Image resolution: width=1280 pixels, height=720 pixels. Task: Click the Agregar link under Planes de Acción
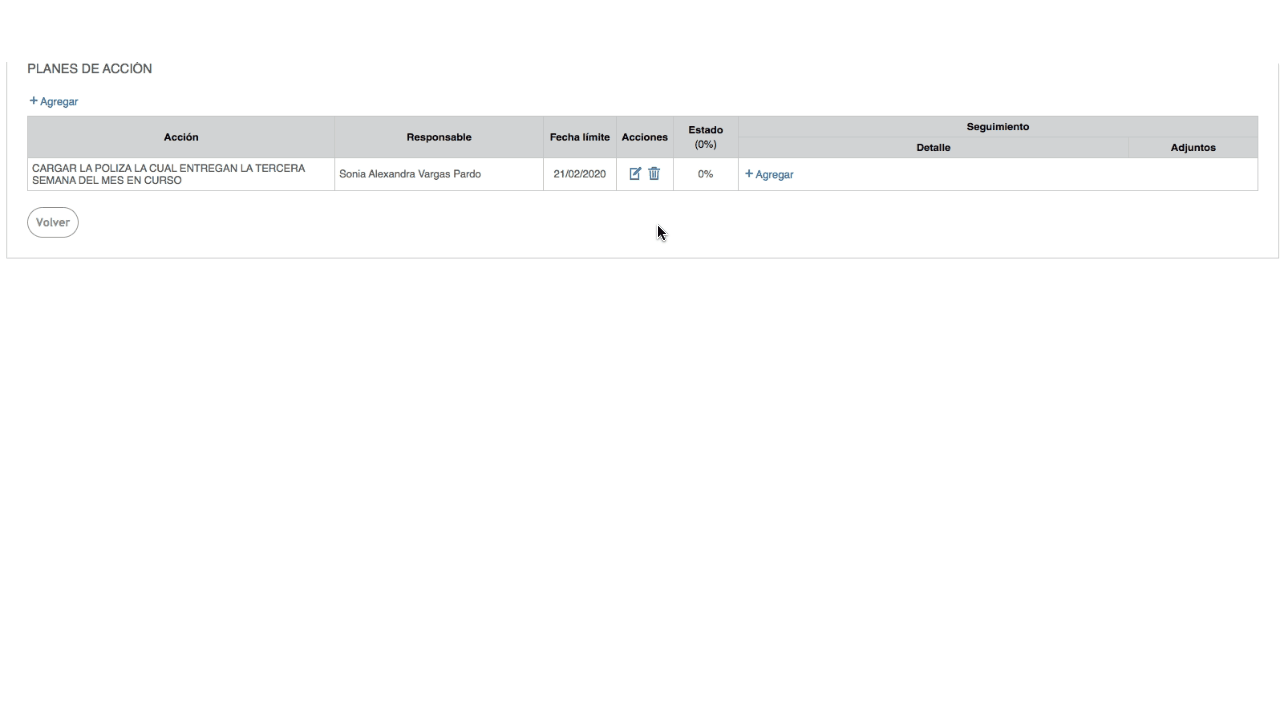pos(58,102)
